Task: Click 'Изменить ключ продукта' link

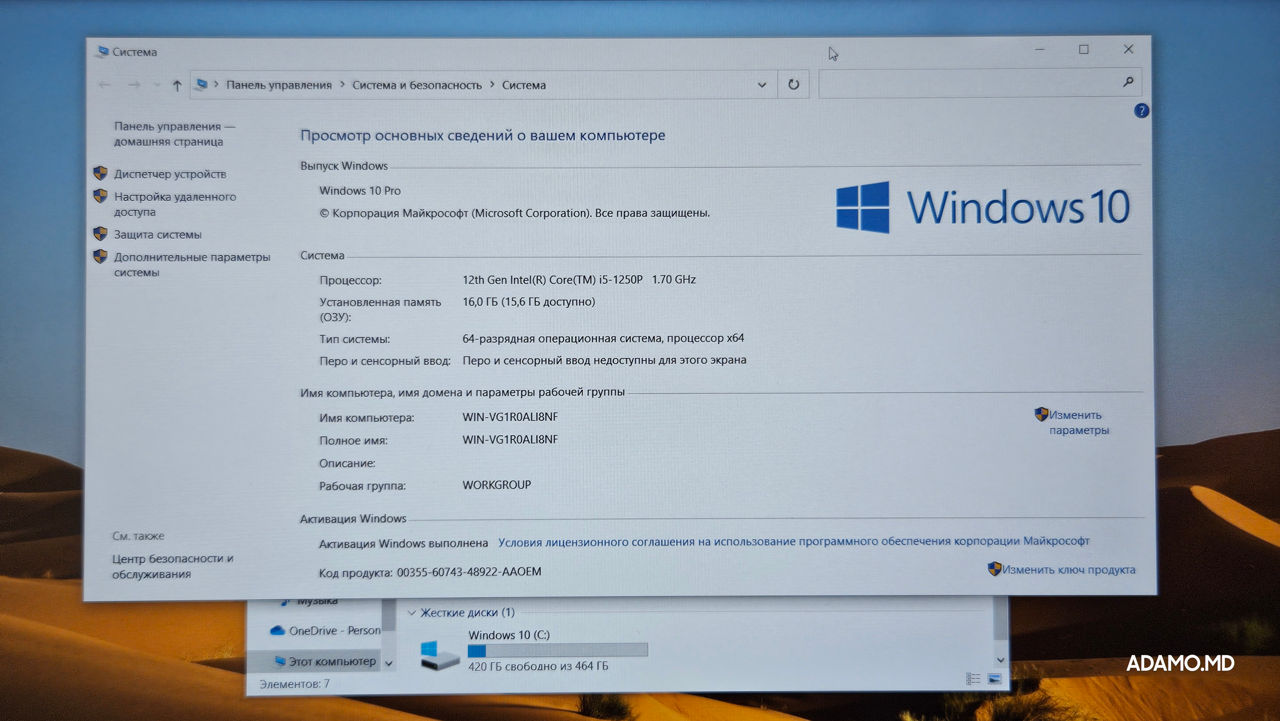Action: click(1069, 569)
